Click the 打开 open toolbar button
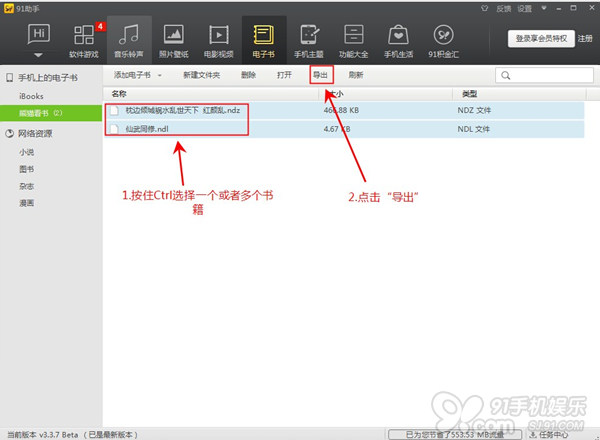600x440 pixels. 284,75
